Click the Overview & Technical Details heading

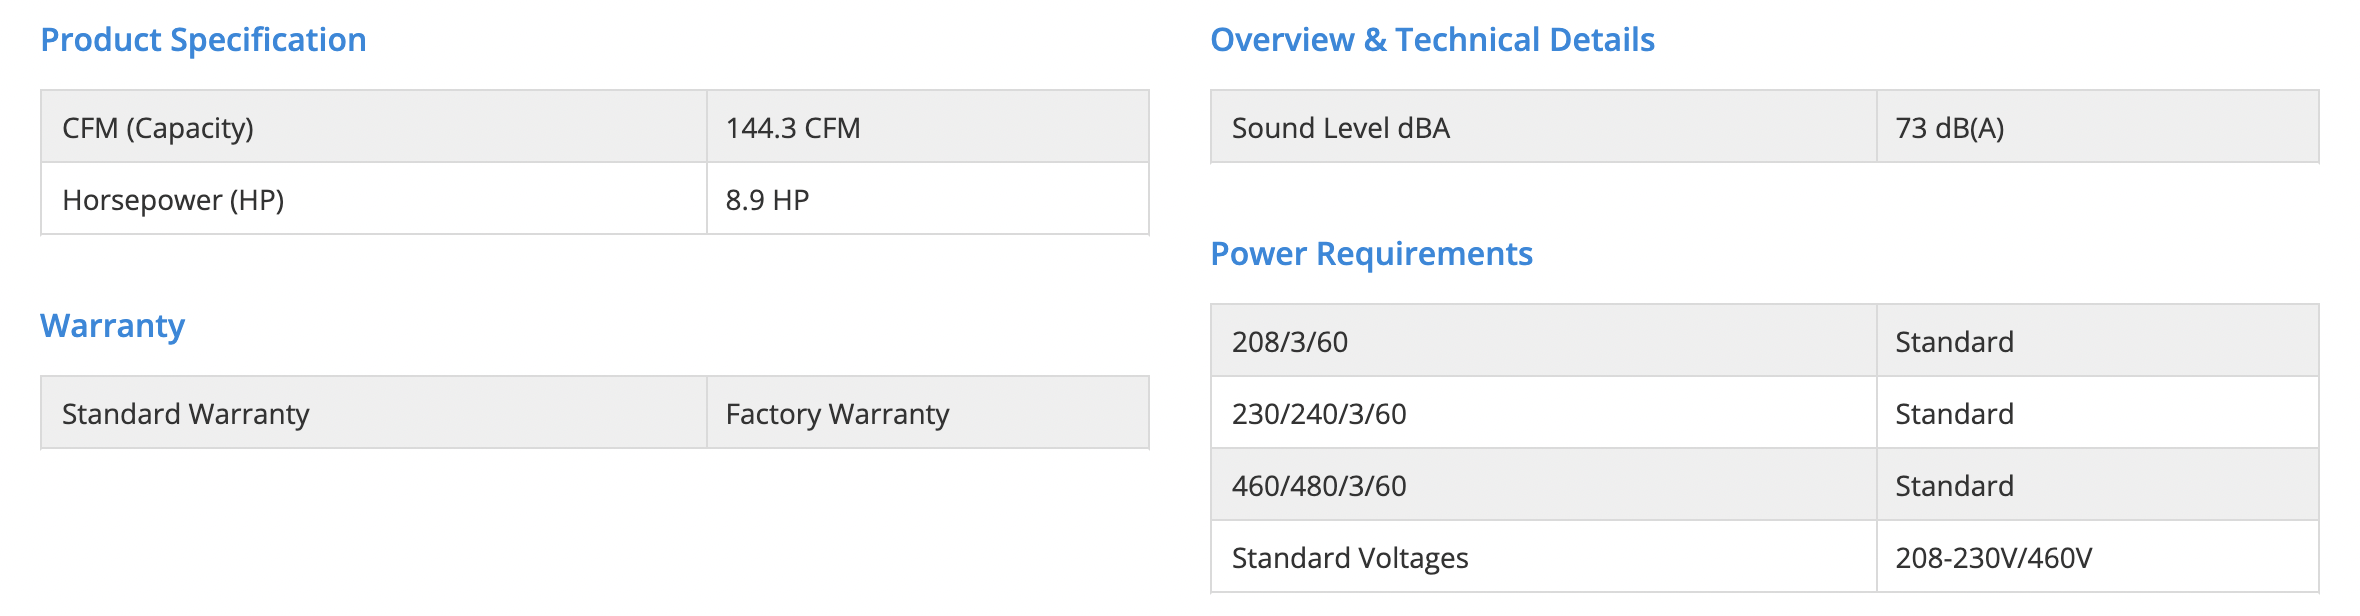tap(1432, 40)
